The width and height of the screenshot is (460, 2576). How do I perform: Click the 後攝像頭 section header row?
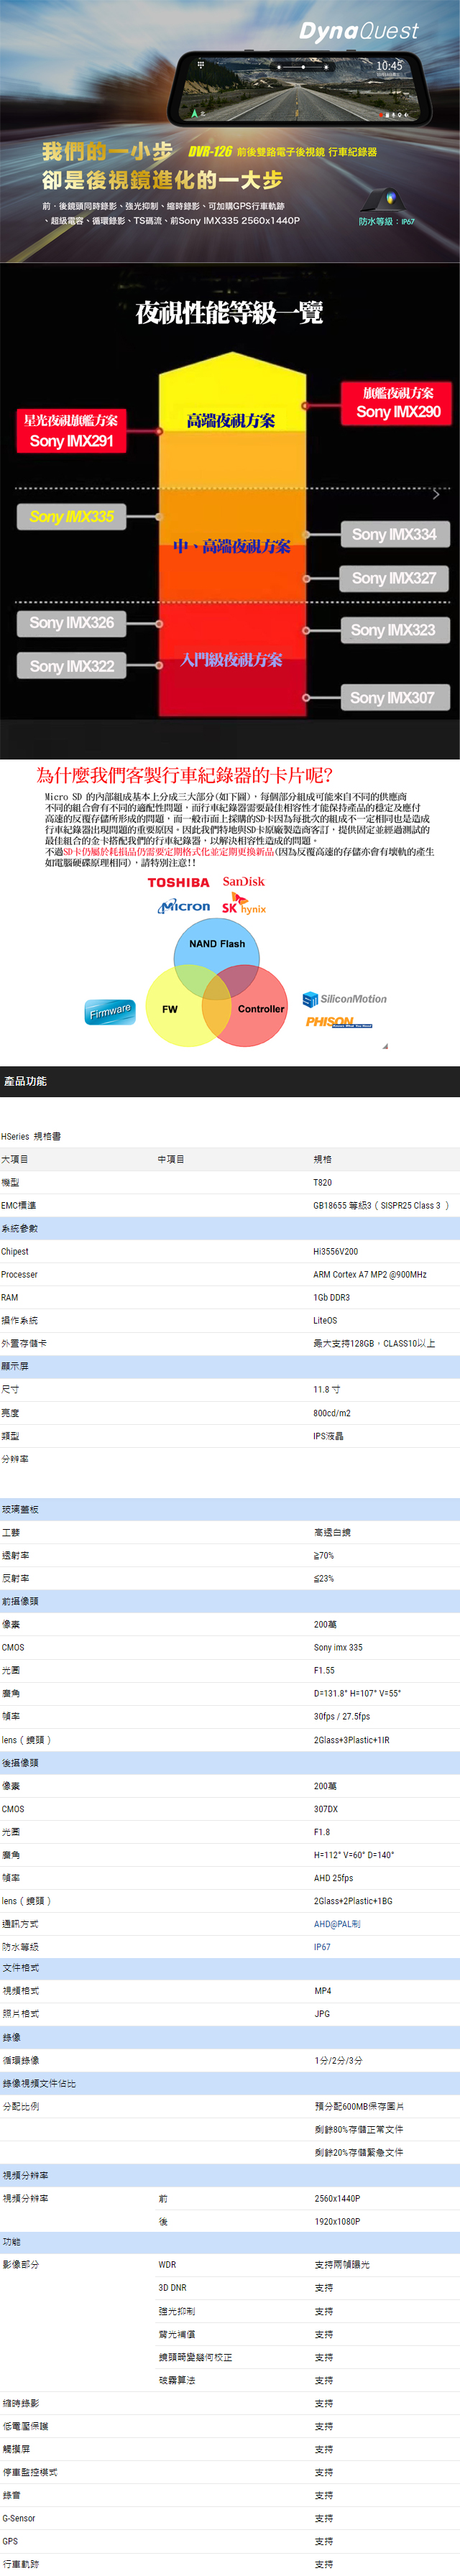tap(230, 1763)
